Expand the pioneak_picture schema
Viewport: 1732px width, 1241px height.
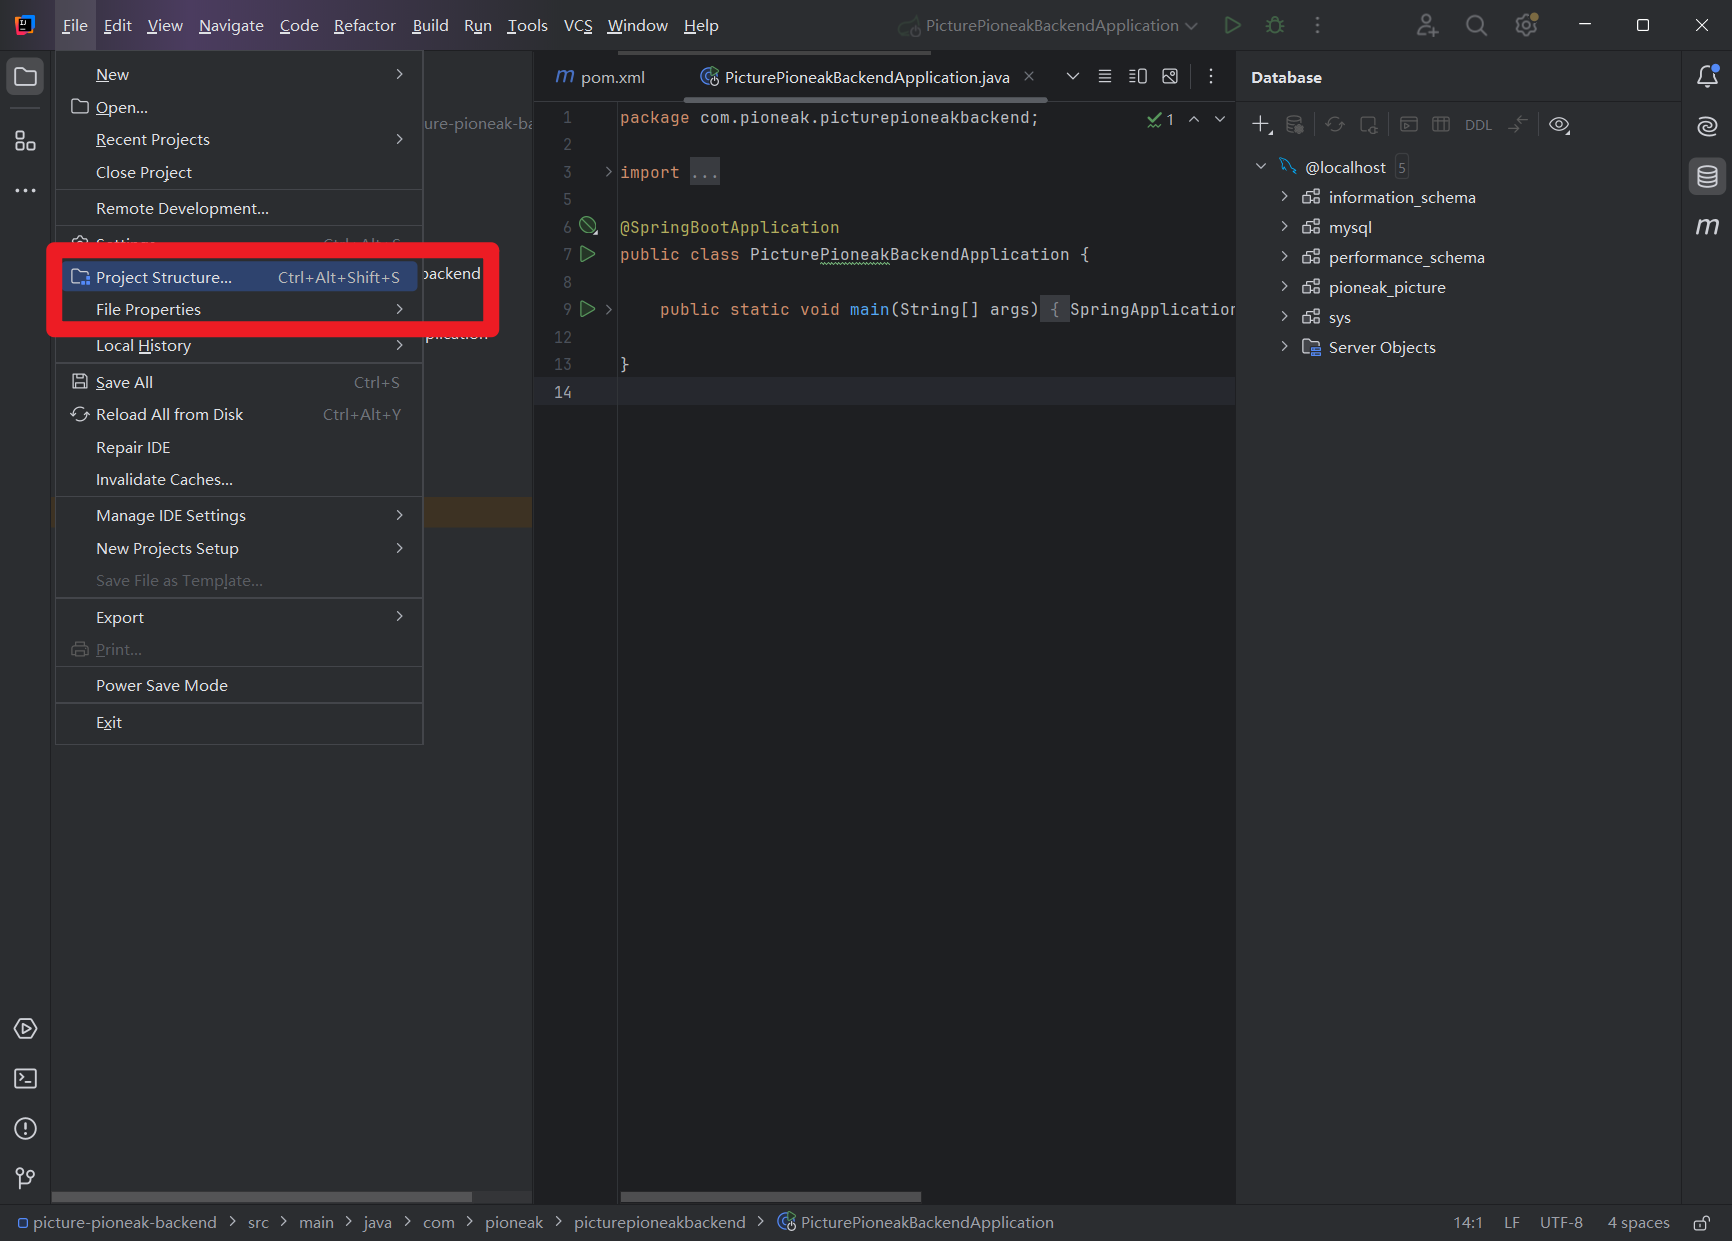pyautogui.click(x=1284, y=287)
